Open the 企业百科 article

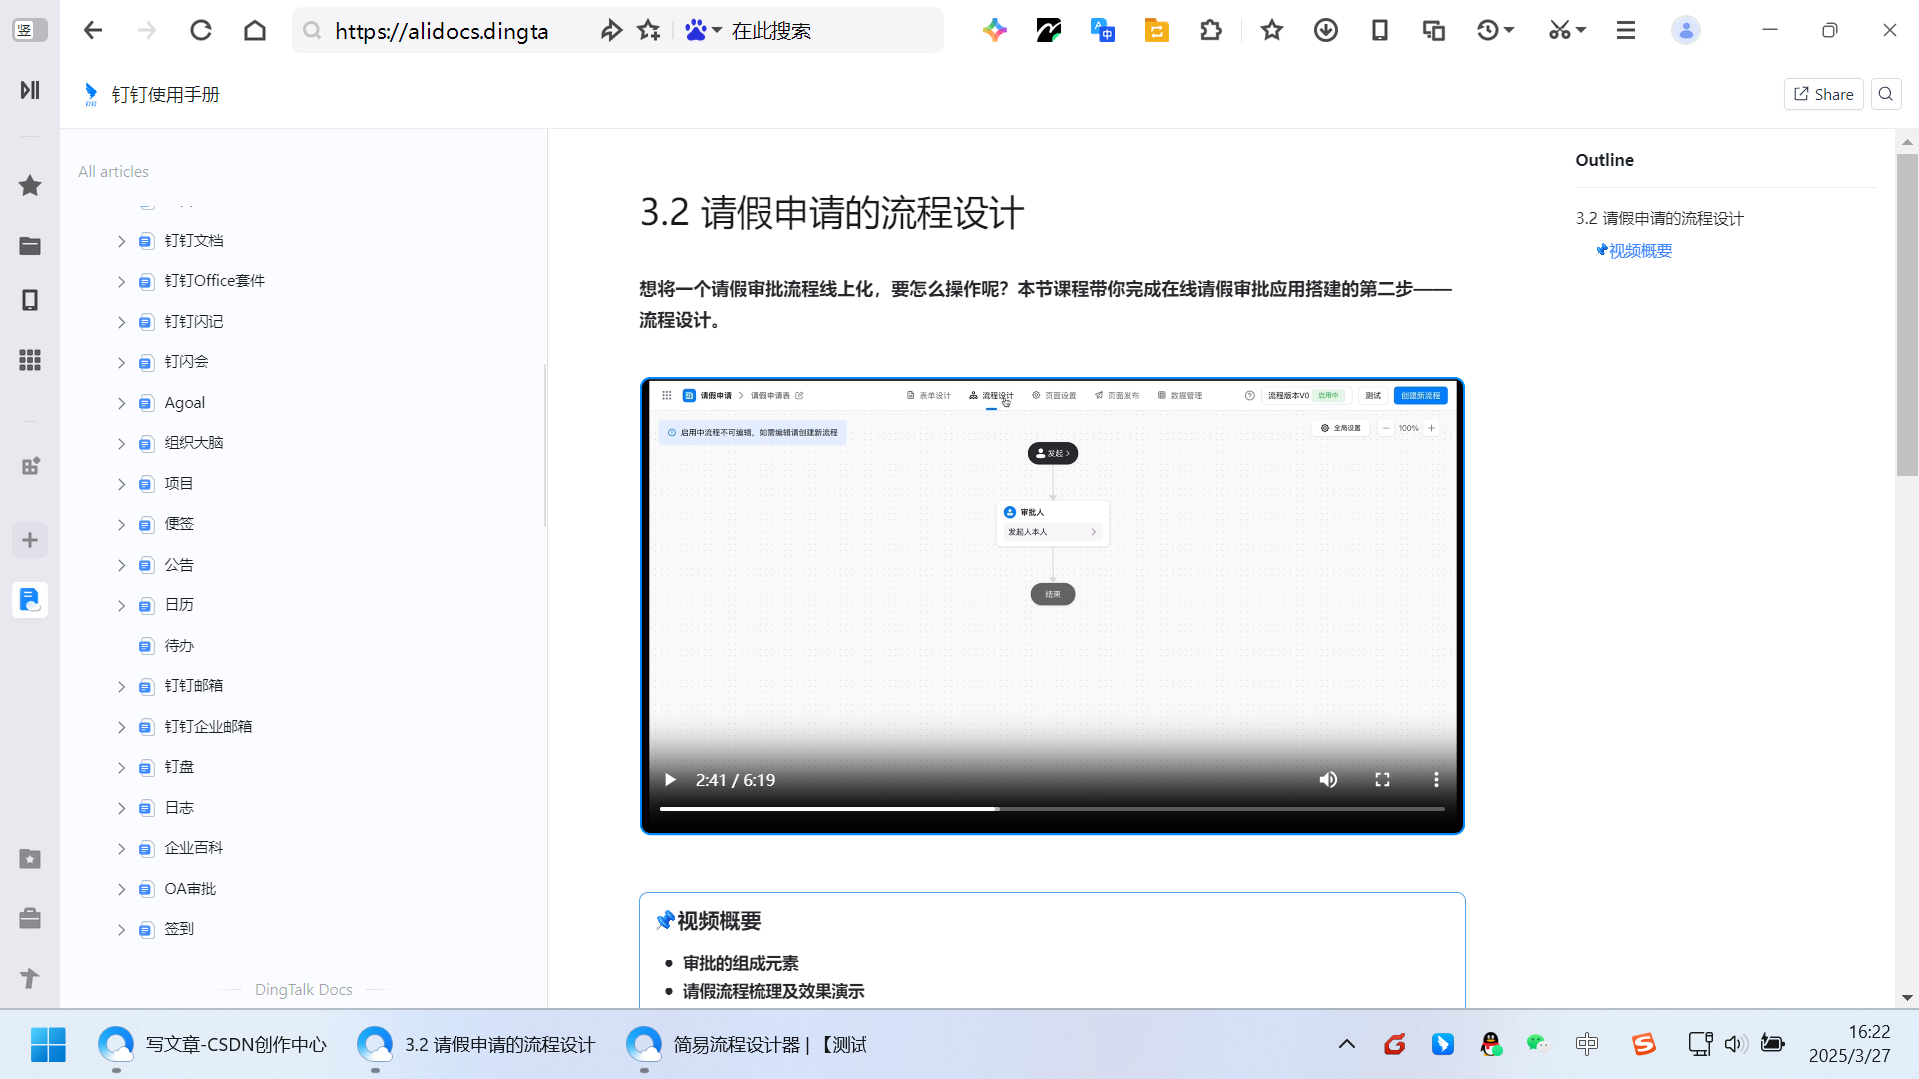pyautogui.click(x=194, y=847)
